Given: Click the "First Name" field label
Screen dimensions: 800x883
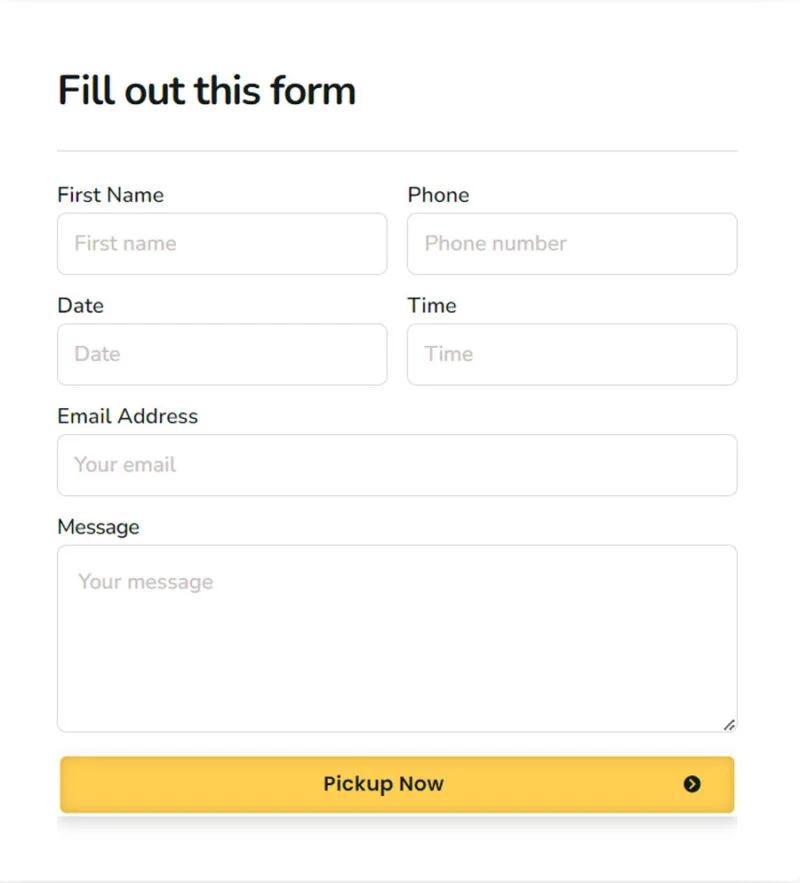Looking at the screenshot, I should coord(110,195).
